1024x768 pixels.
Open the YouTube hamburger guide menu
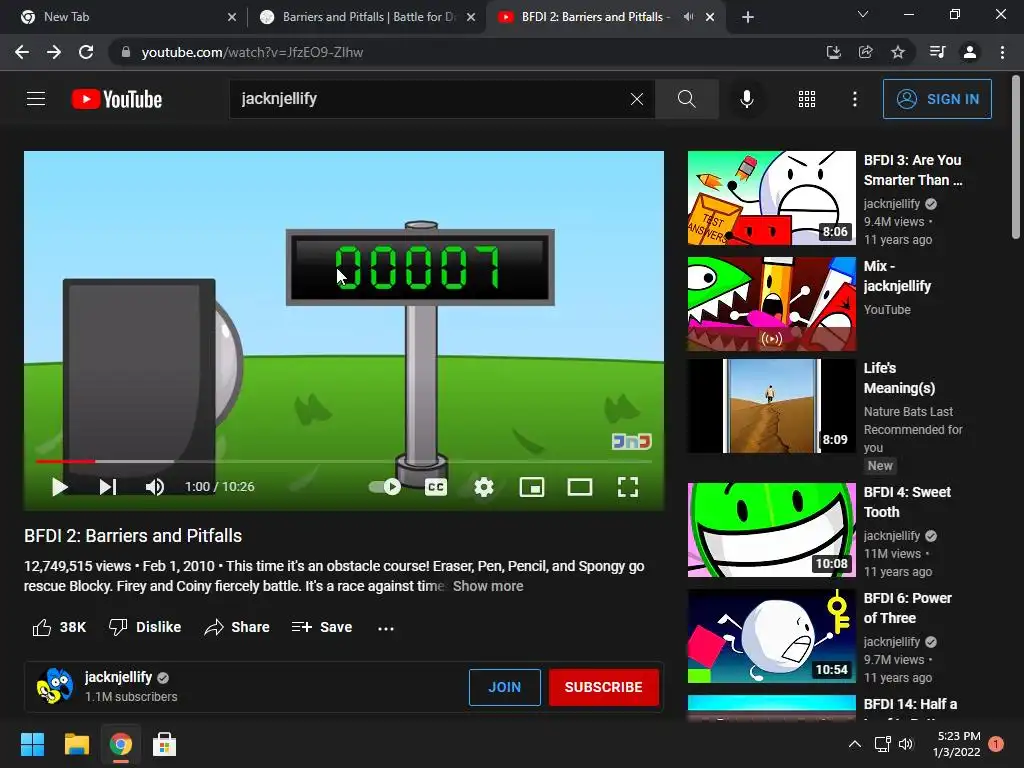(36, 99)
